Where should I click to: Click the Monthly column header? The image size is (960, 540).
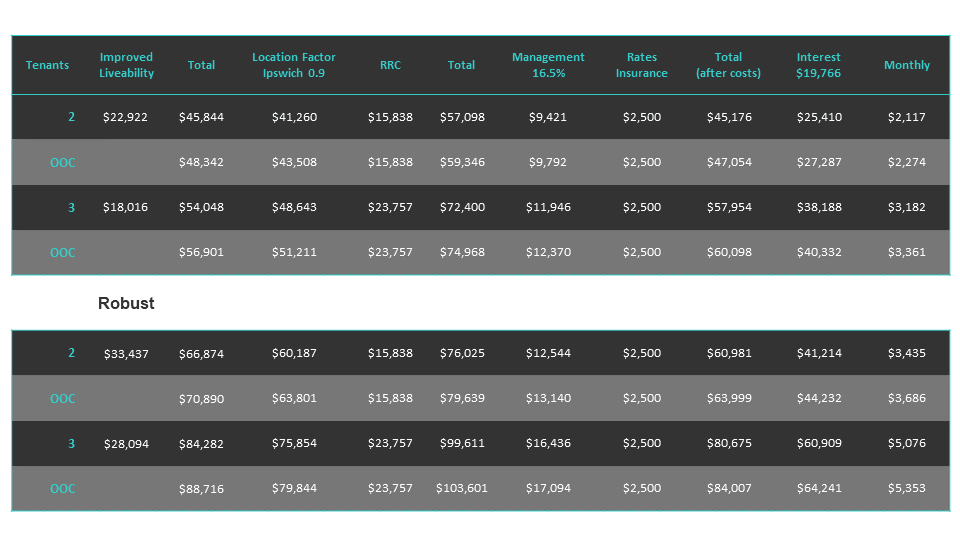907,65
